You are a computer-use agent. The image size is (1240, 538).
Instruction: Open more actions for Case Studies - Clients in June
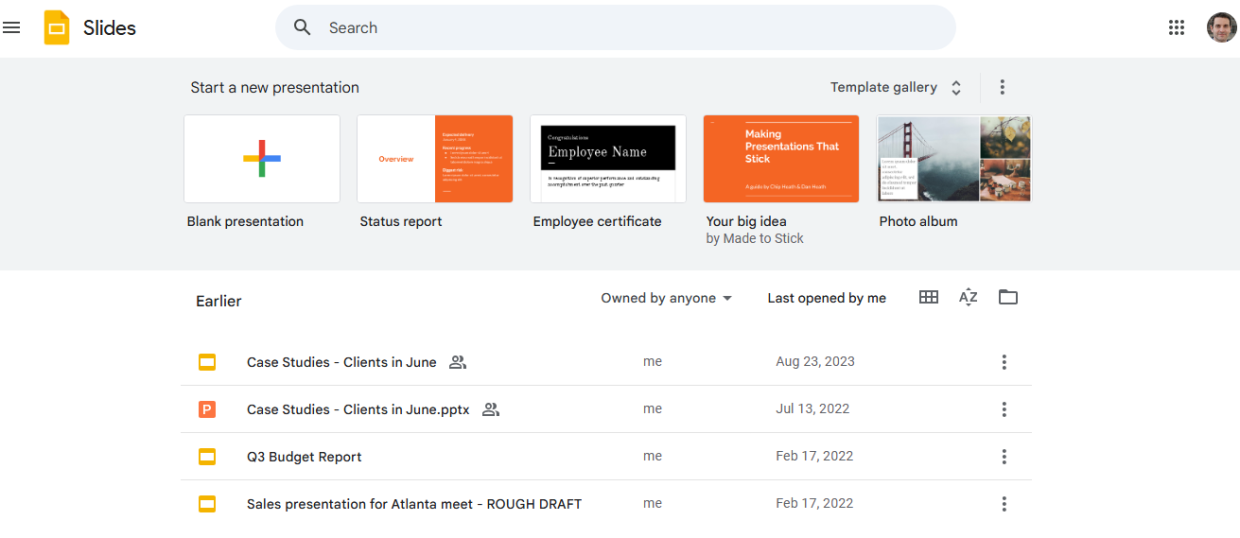tap(1004, 362)
